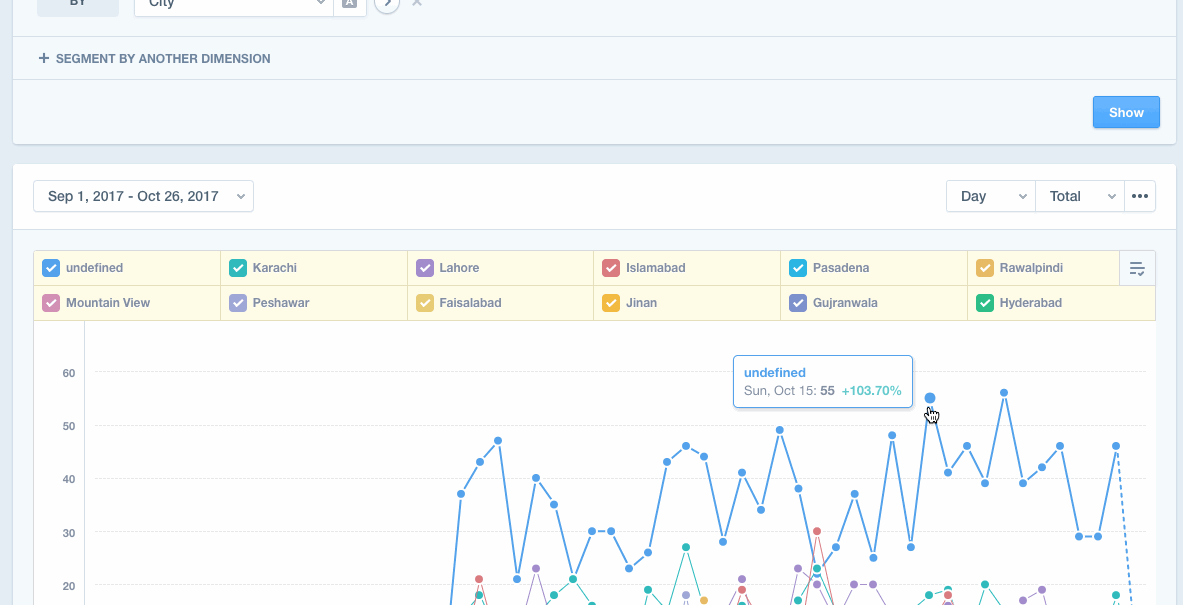Image resolution: width=1183 pixels, height=605 pixels.
Task: Expand the Day interval dropdown
Action: click(x=990, y=196)
